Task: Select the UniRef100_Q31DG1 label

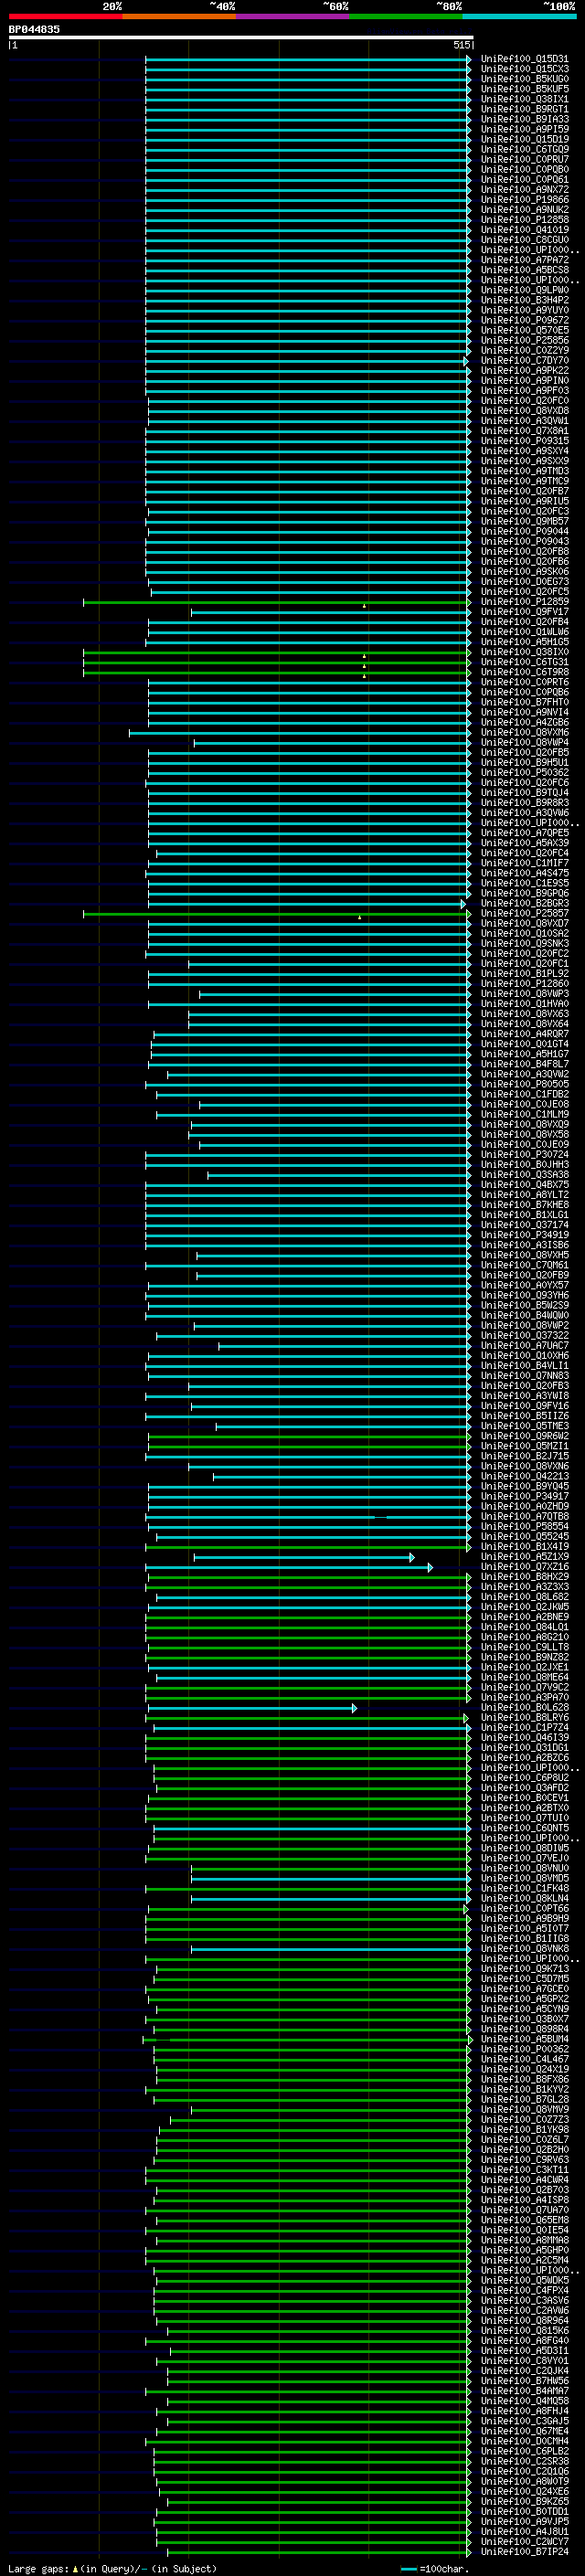Action: pyautogui.click(x=525, y=1748)
